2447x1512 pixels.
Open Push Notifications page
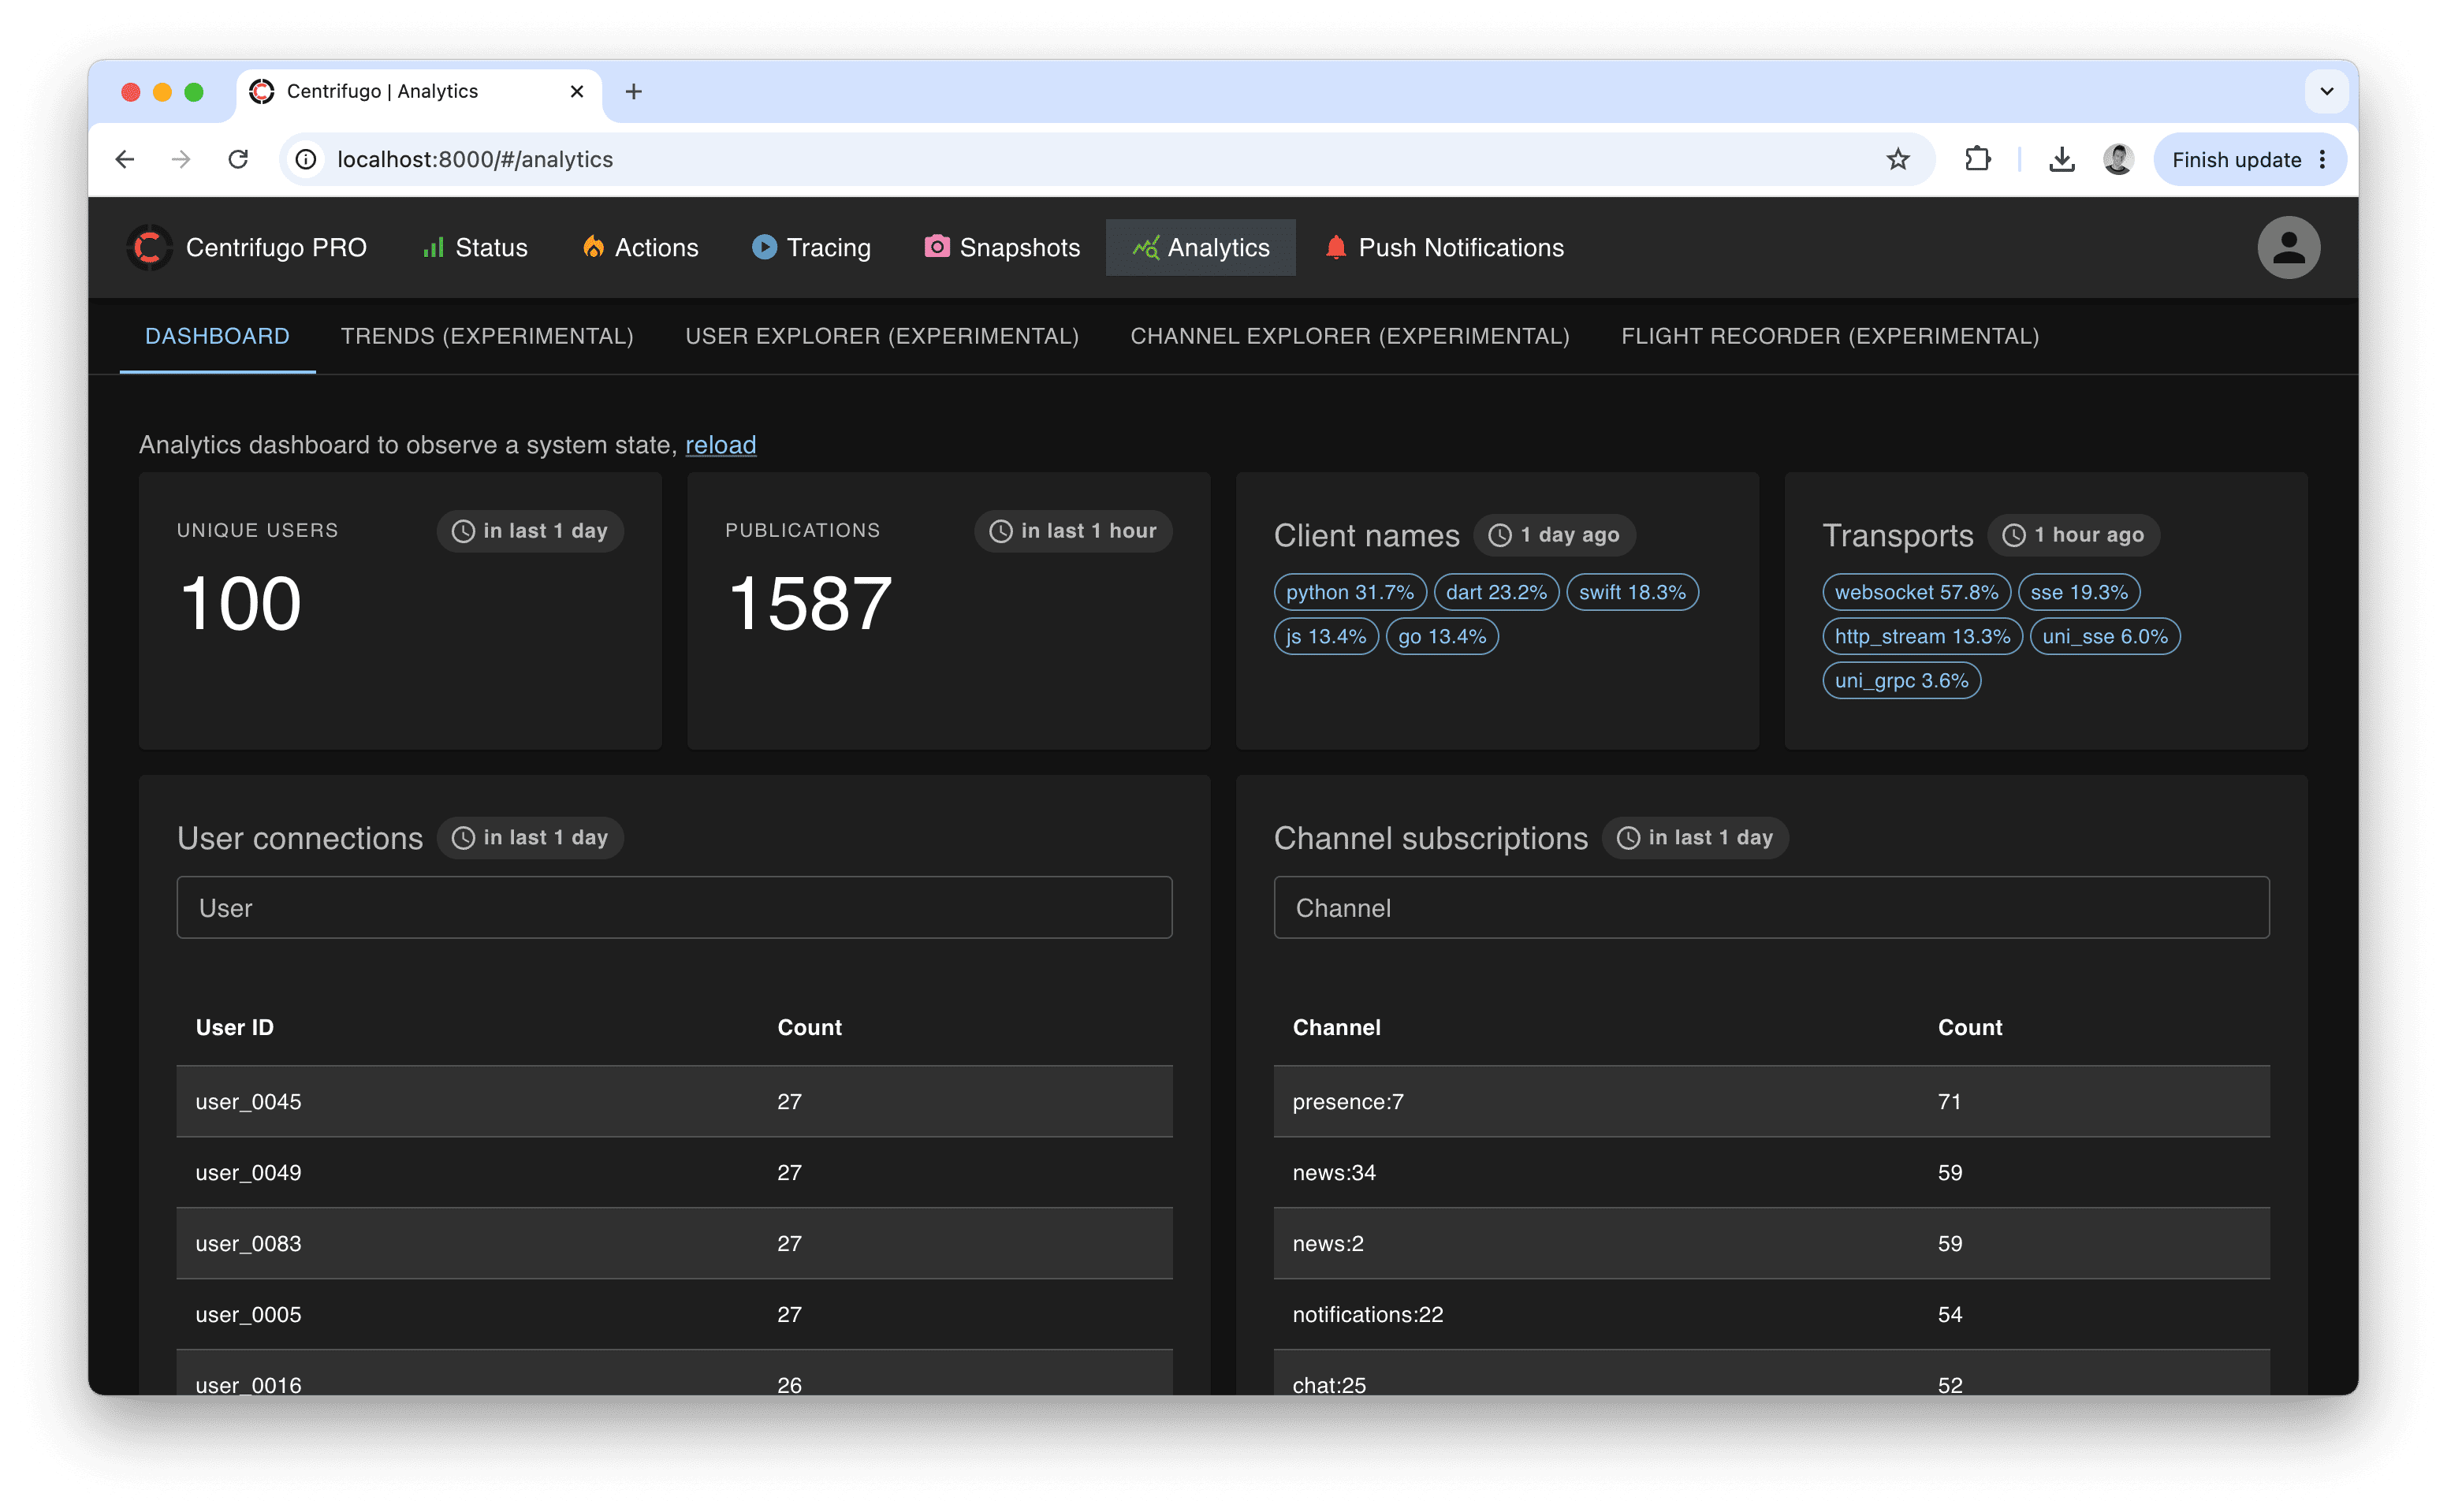pos(1444,247)
